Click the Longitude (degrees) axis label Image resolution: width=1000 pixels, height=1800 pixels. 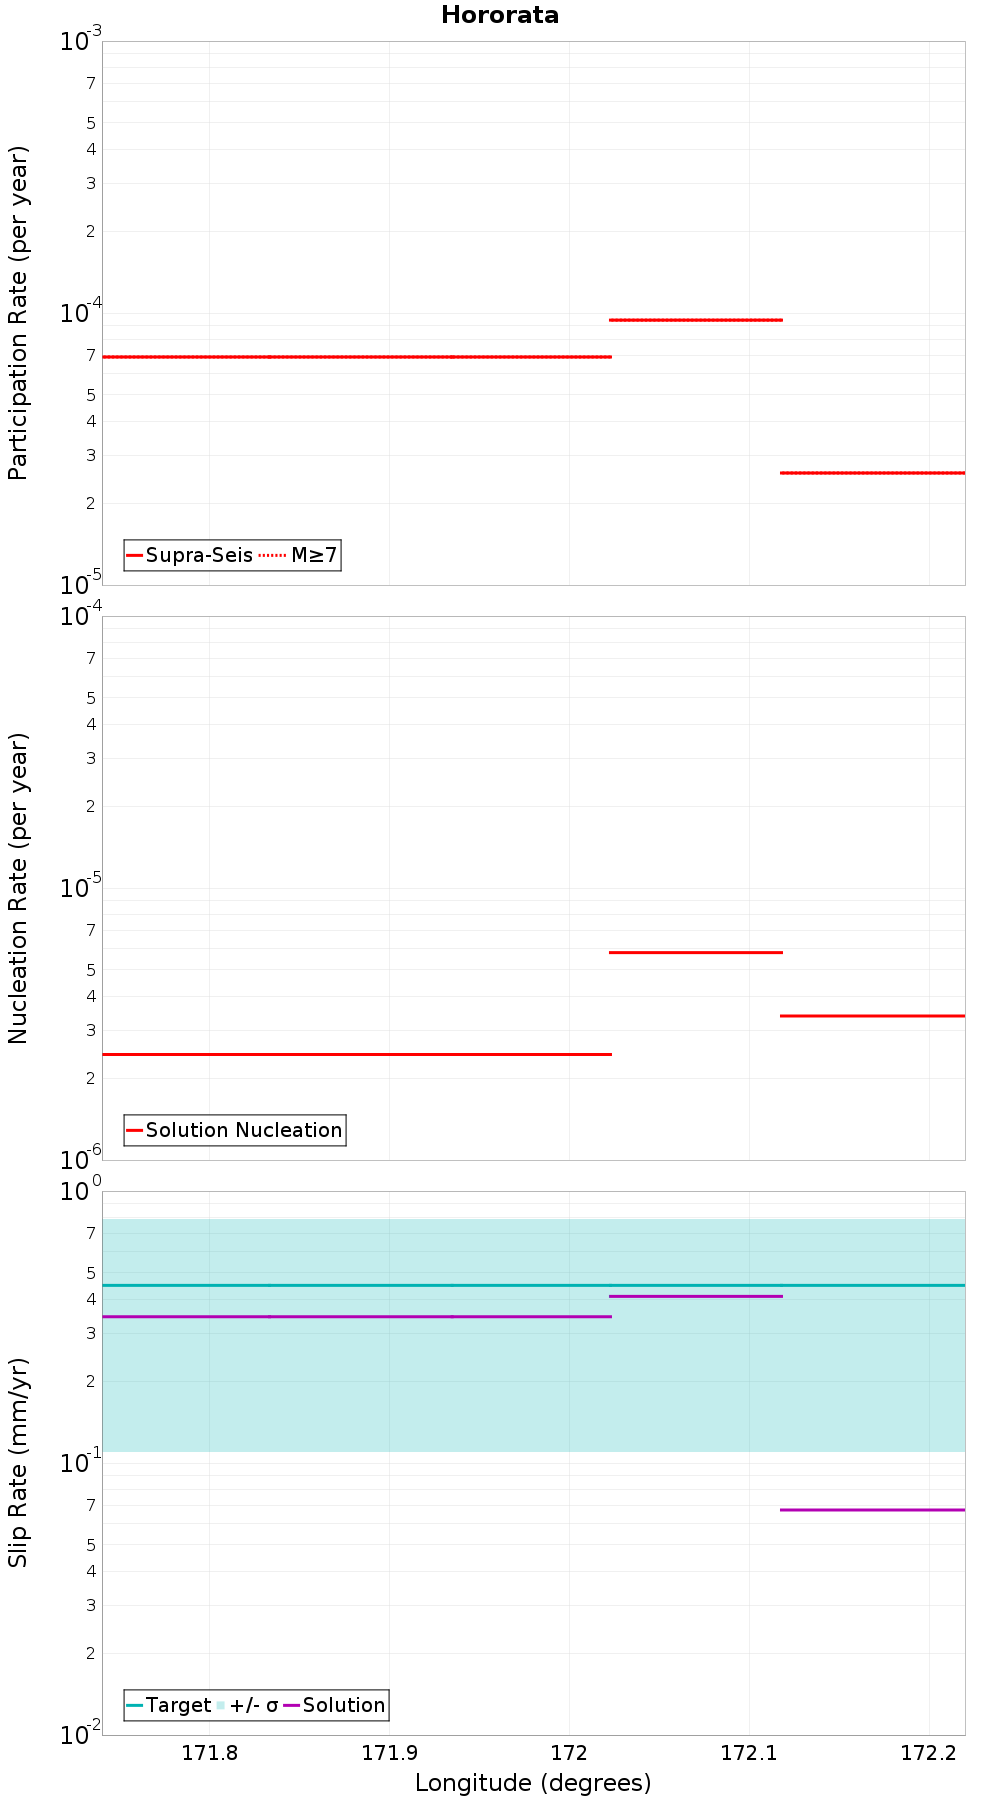(533, 1783)
